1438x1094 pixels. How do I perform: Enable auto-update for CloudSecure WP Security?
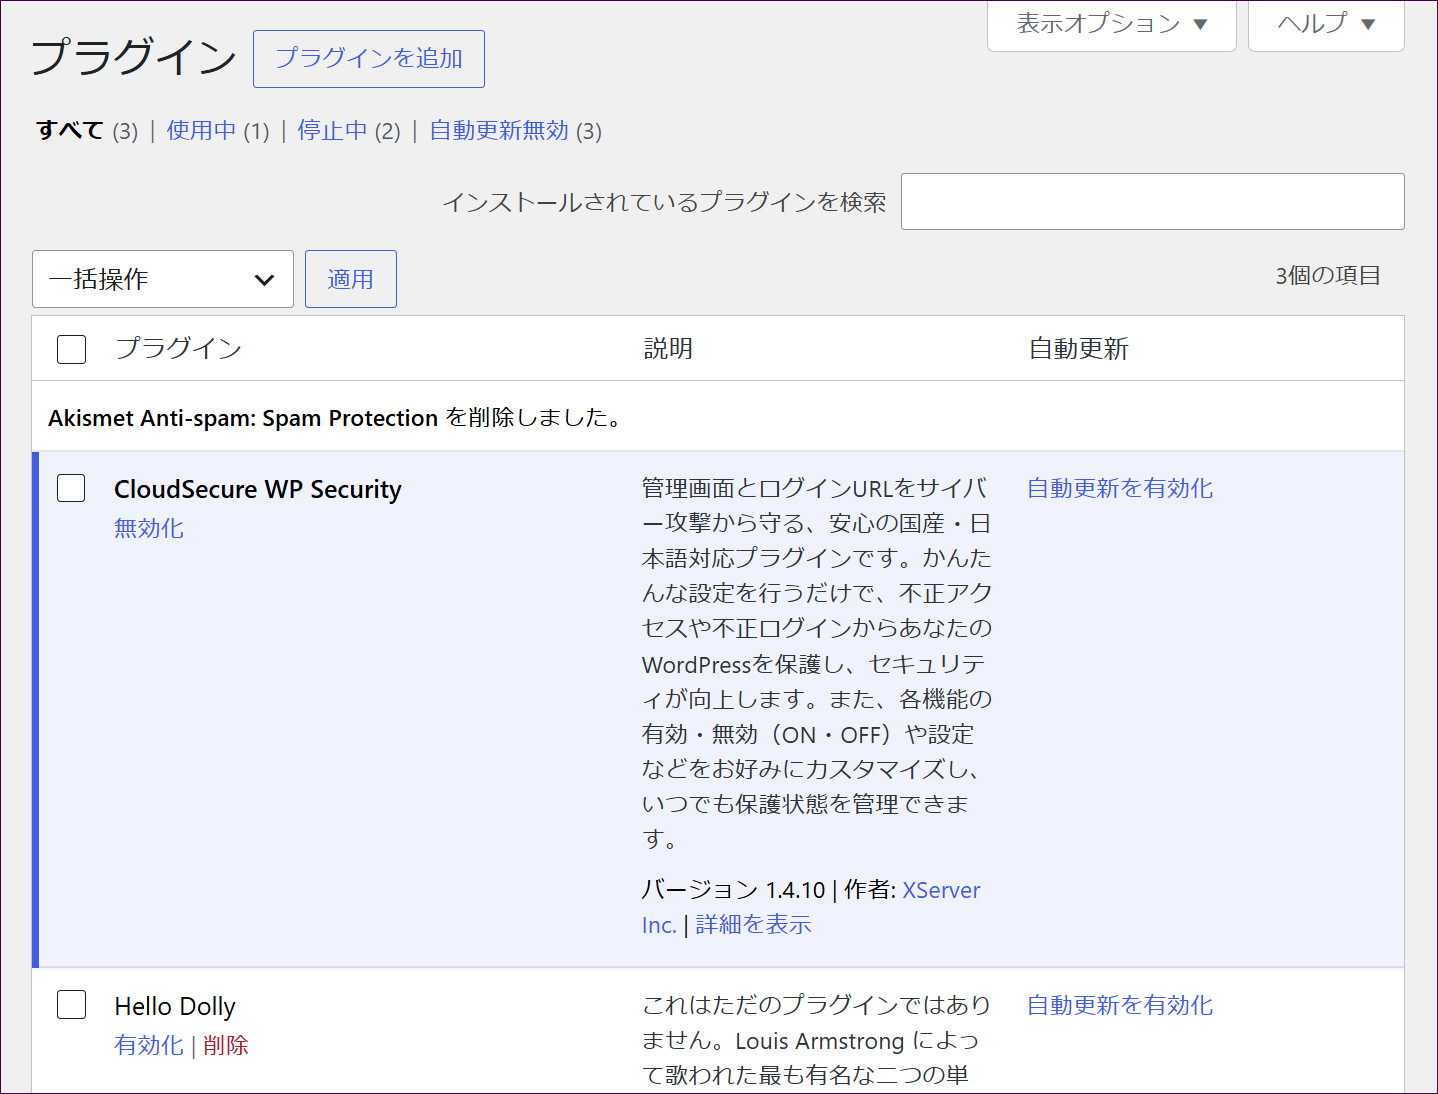pyautogui.click(x=1120, y=488)
